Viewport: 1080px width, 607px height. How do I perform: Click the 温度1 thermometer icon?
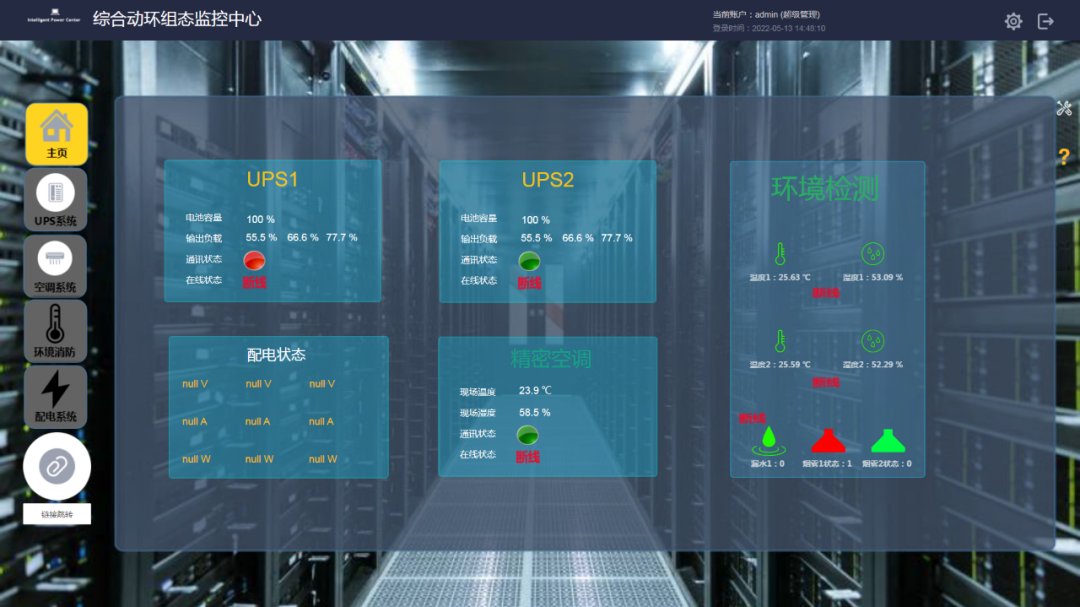click(780, 254)
